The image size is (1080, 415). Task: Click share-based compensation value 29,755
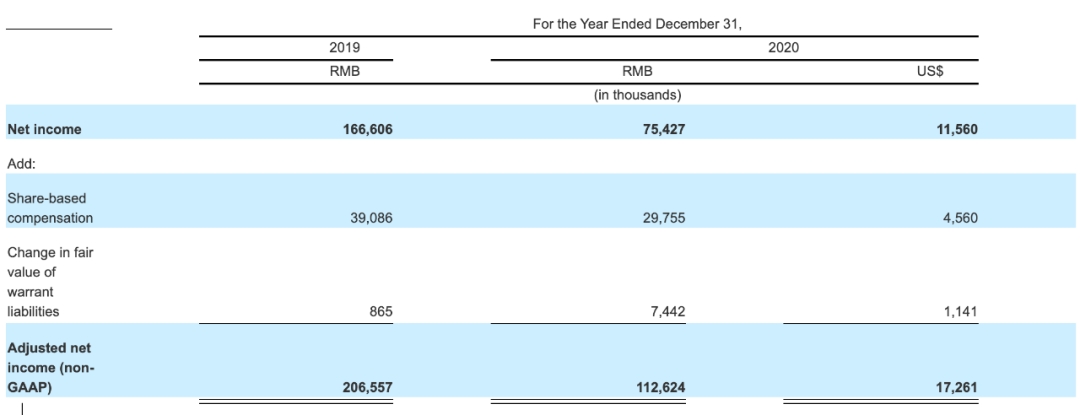coord(664,217)
